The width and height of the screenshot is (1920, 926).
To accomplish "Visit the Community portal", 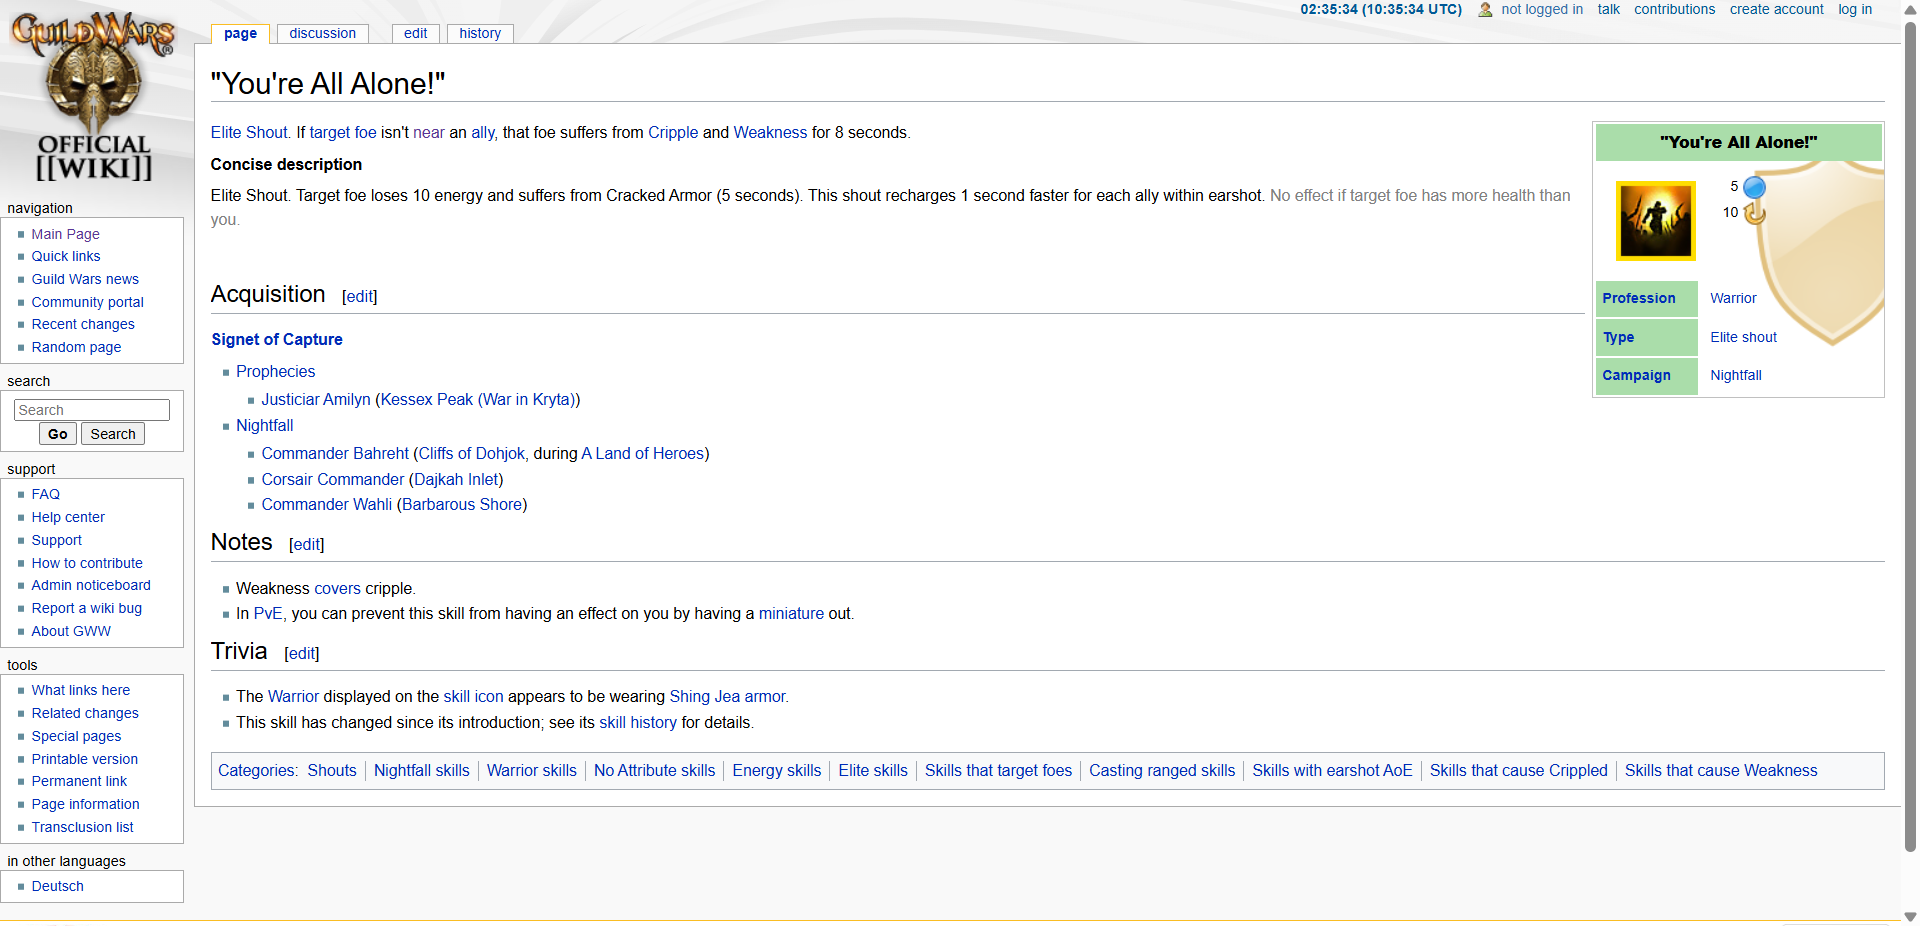I will (87, 302).
